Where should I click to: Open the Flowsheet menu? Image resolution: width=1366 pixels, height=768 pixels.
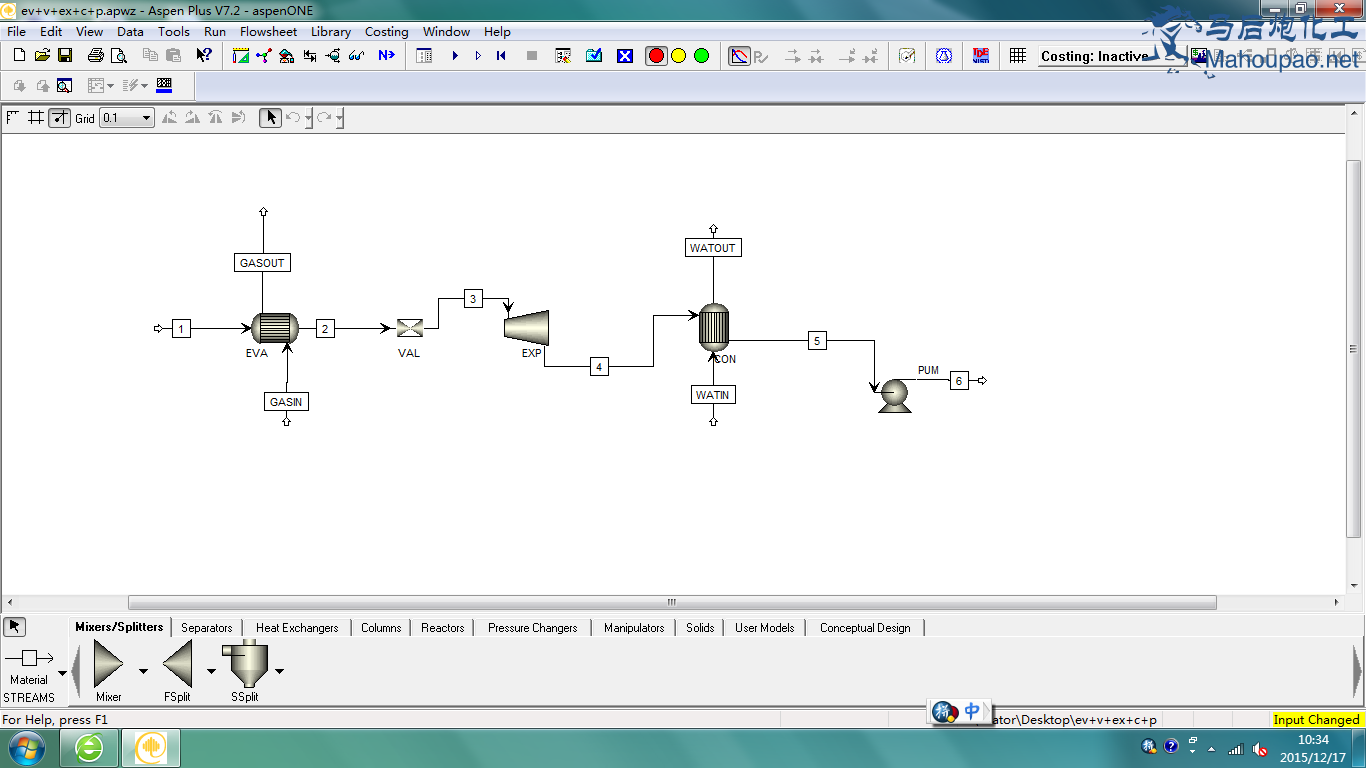268,31
